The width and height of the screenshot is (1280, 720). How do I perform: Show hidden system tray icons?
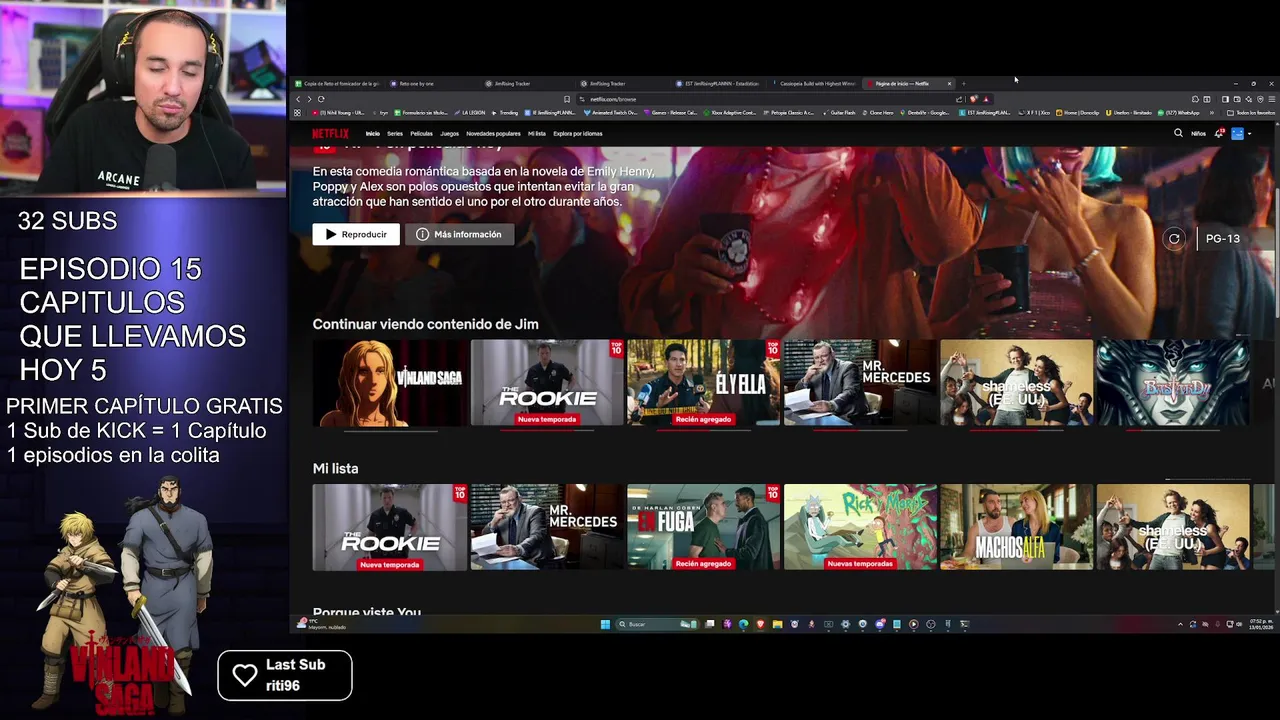1180,624
